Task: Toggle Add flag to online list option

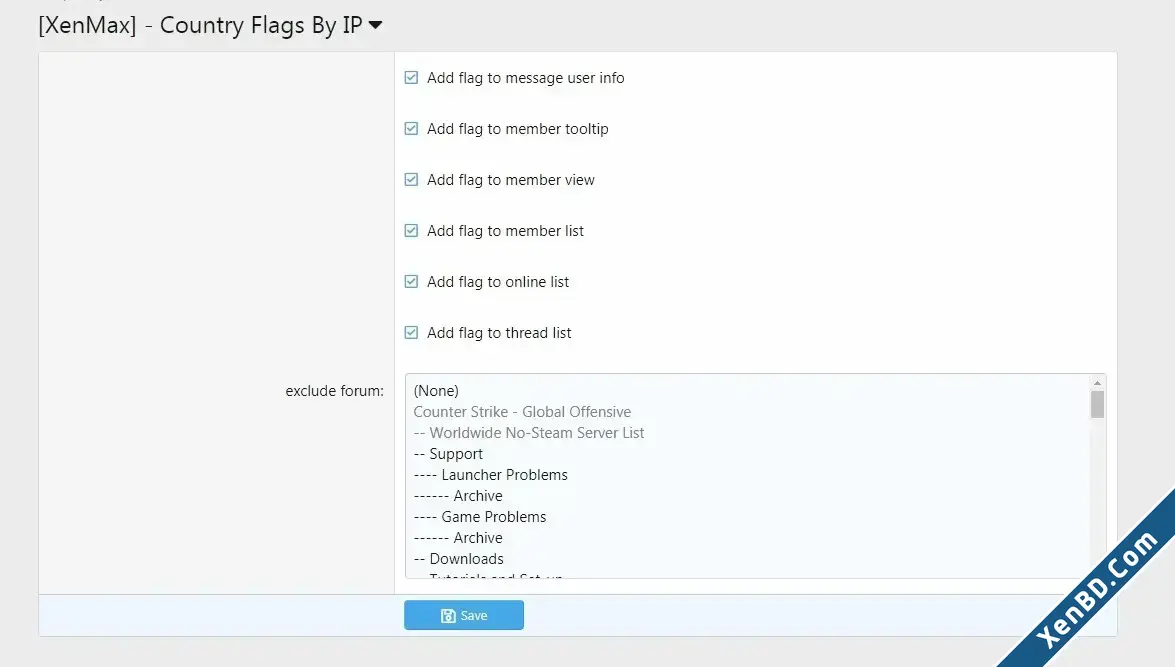Action: [411, 282]
